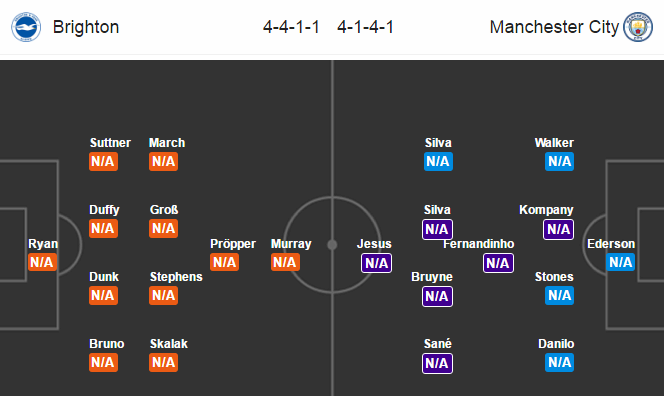Open the Brighton team name link
664x396 pixels.
[86, 27]
